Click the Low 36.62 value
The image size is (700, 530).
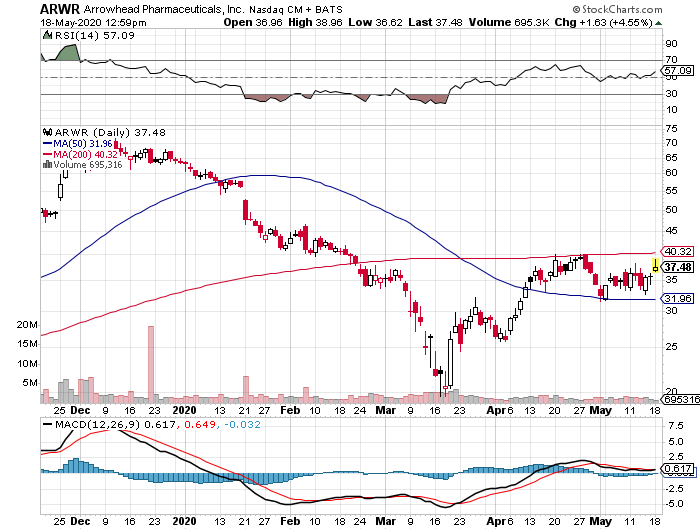(x=375, y=22)
